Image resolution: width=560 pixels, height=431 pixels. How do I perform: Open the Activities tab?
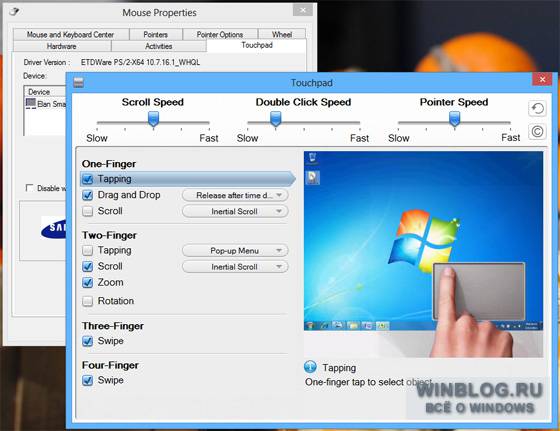[159, 46]
